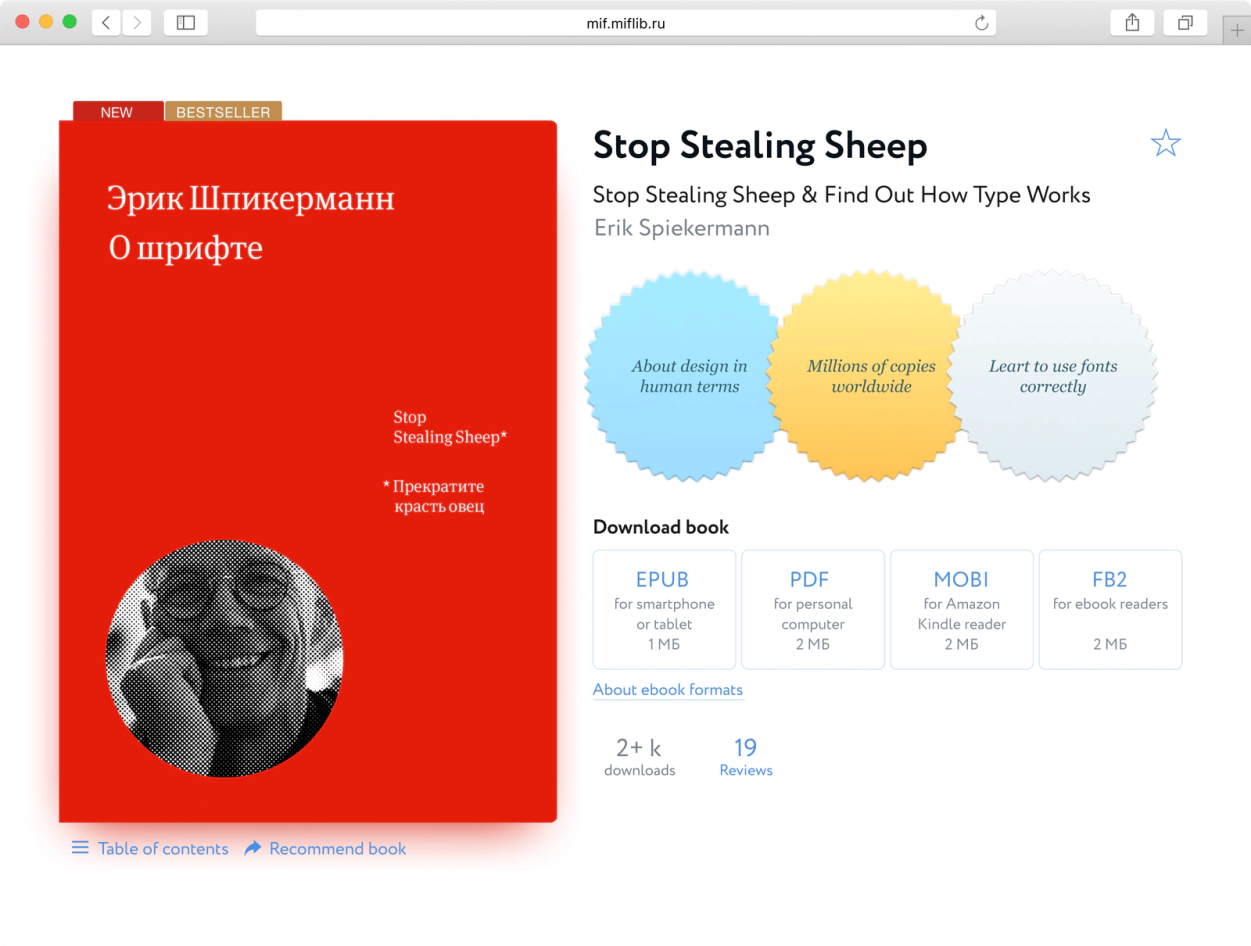
Task: Open the Table of contents link
Action: tap(163, 848)
